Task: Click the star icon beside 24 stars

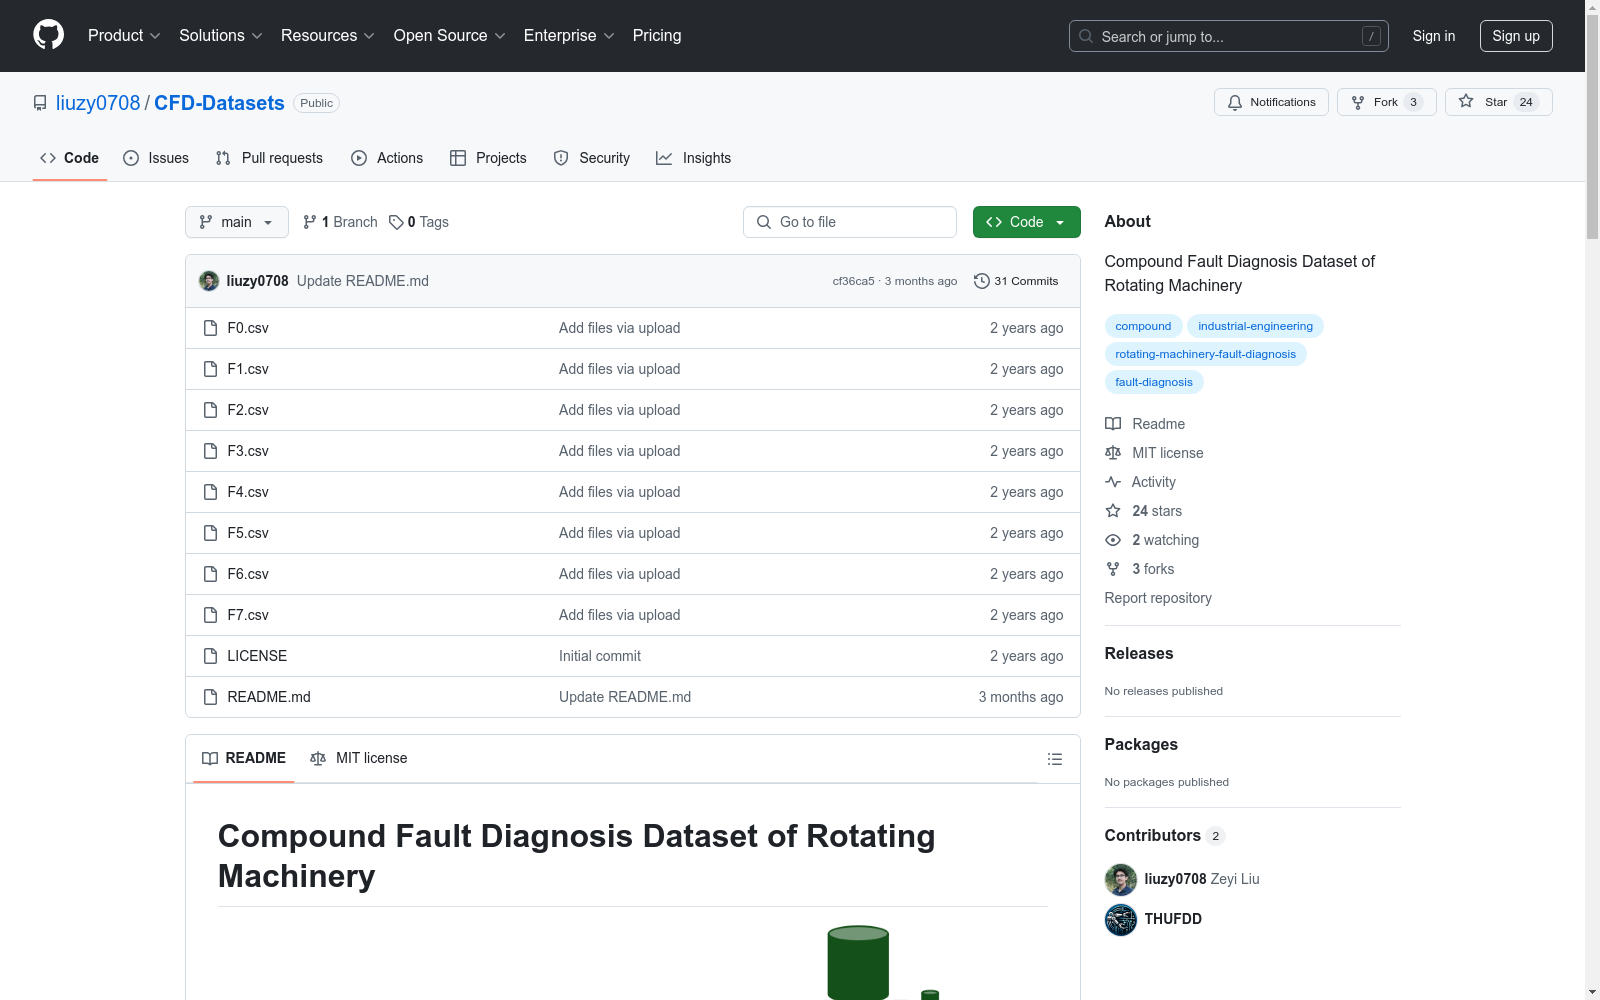Action: [x=1113, y=511]
